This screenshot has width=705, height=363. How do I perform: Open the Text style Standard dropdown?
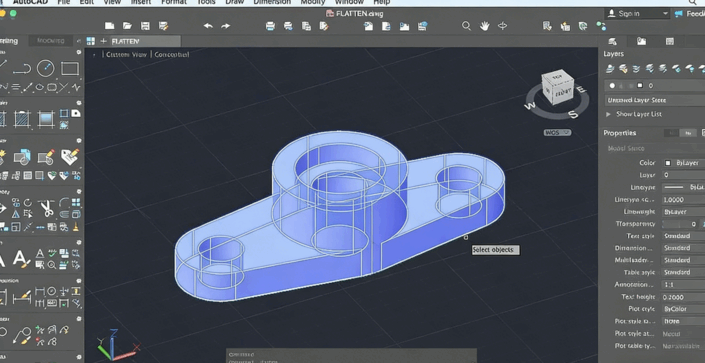pyautogui.click(x=683, y=236)
